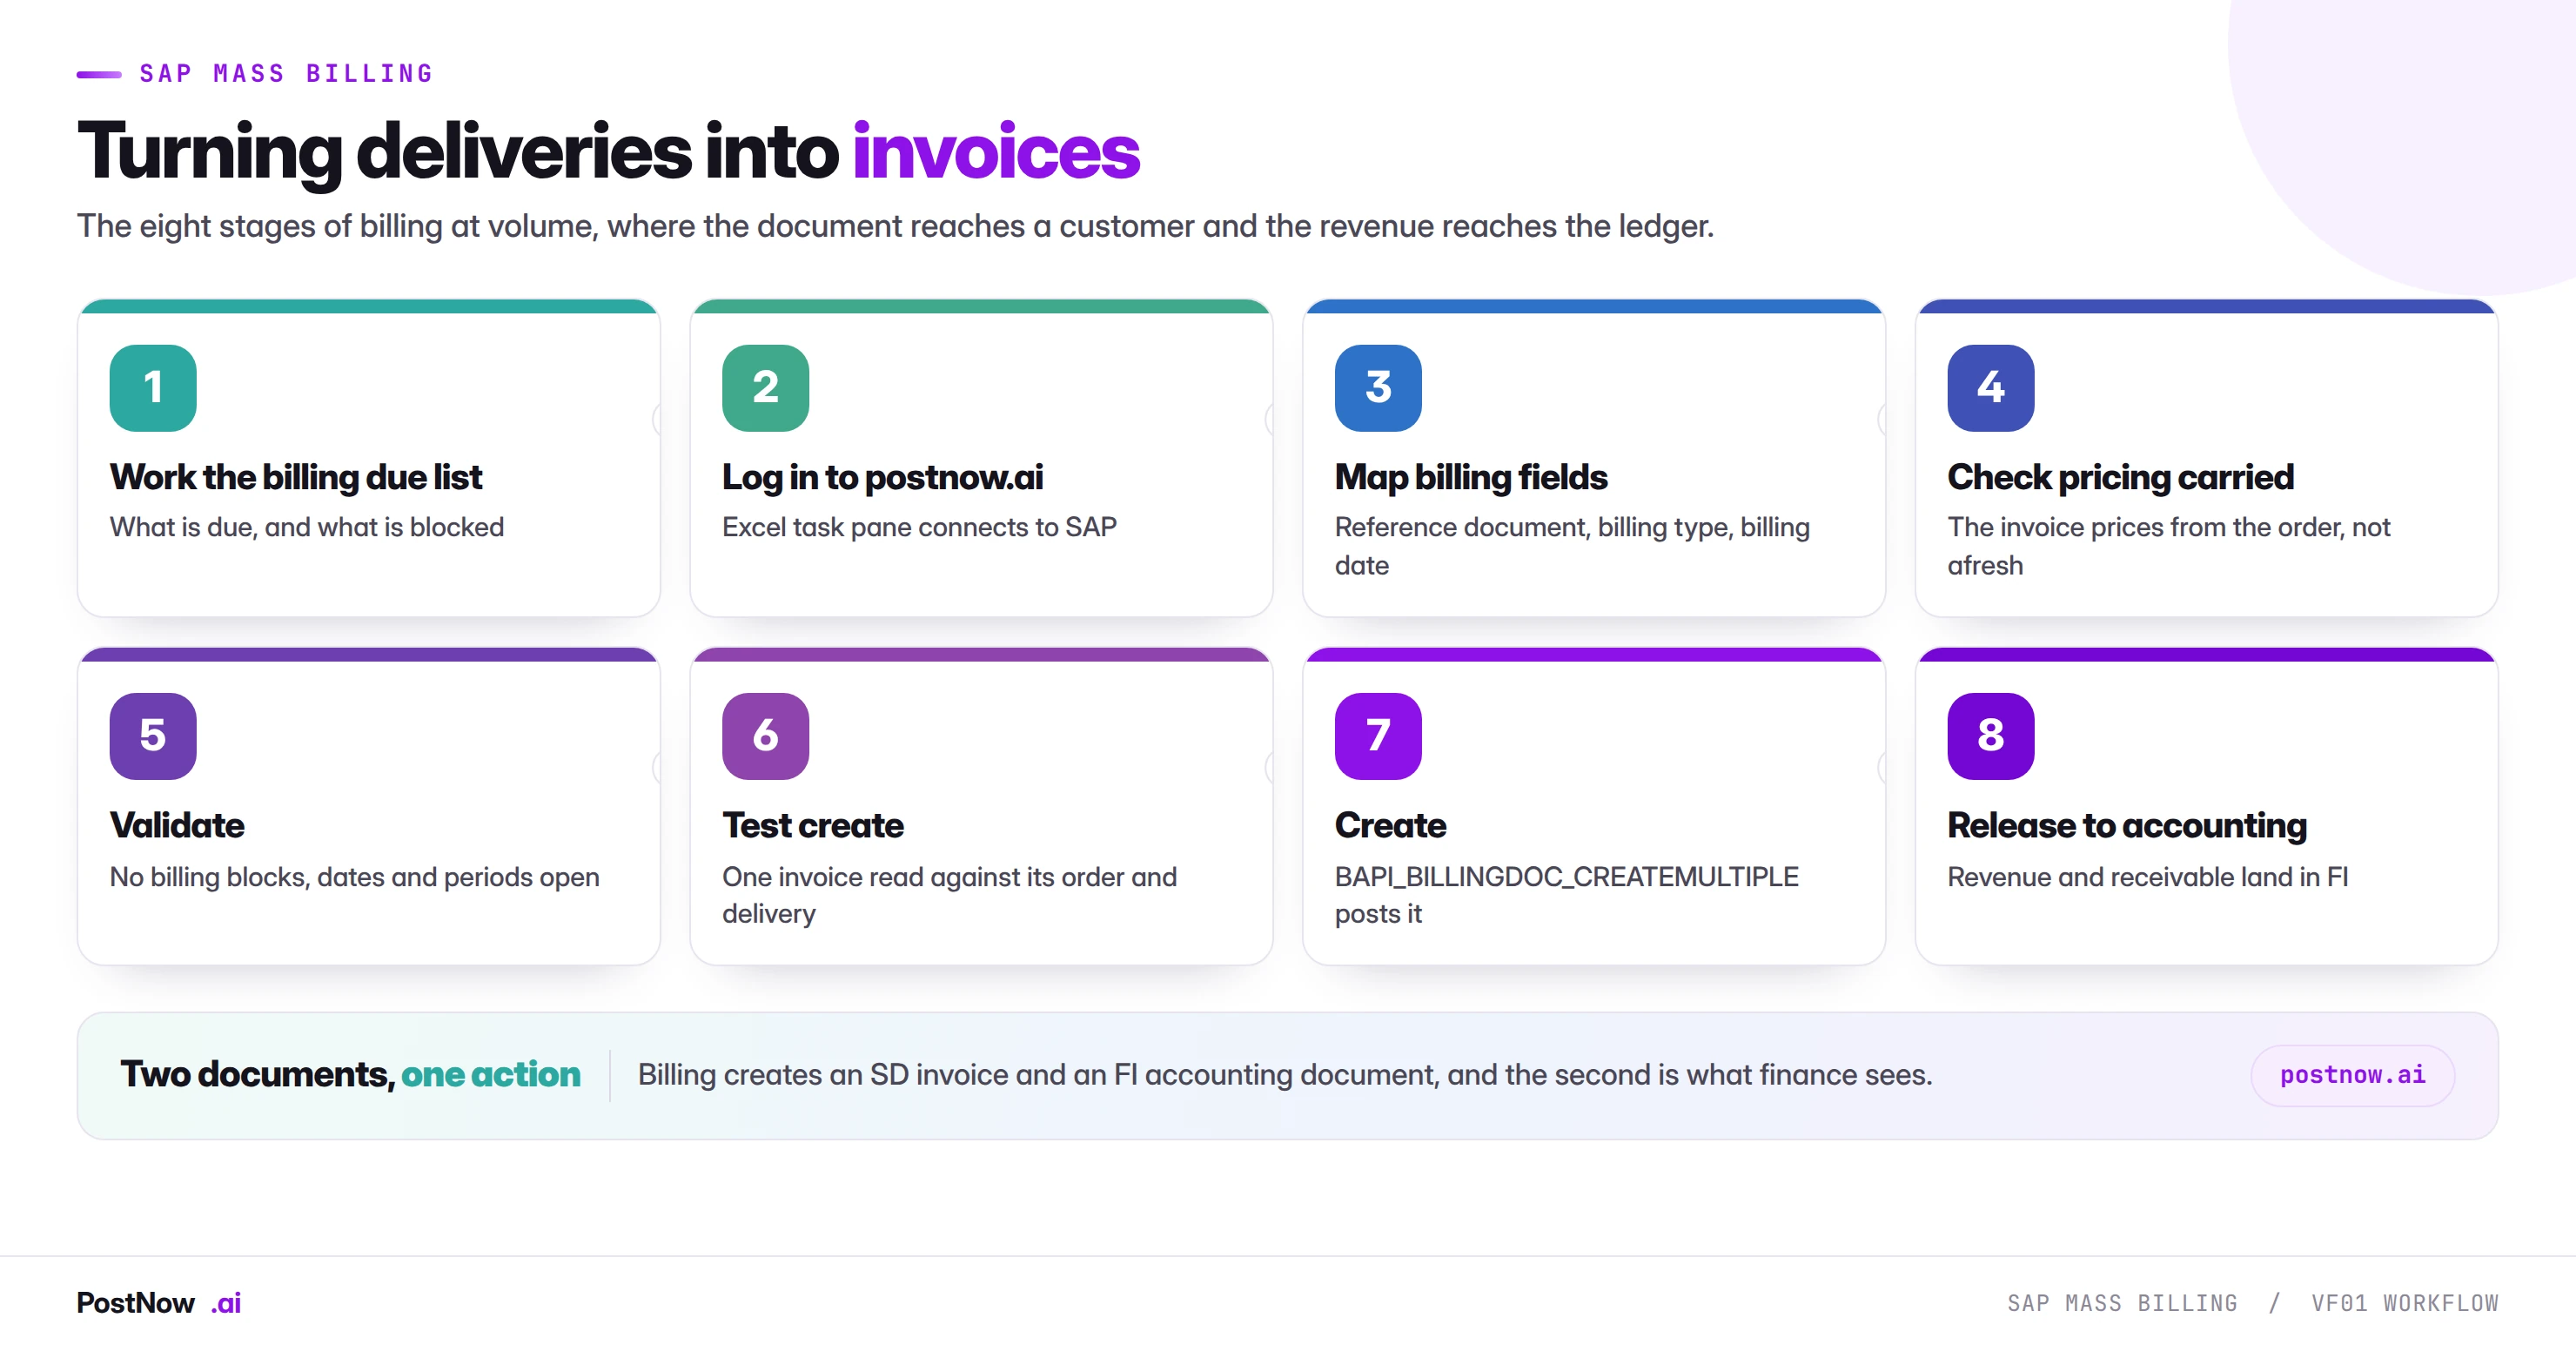Click the step 6 number badge
2576x1358 pixels.
point(765,736)
